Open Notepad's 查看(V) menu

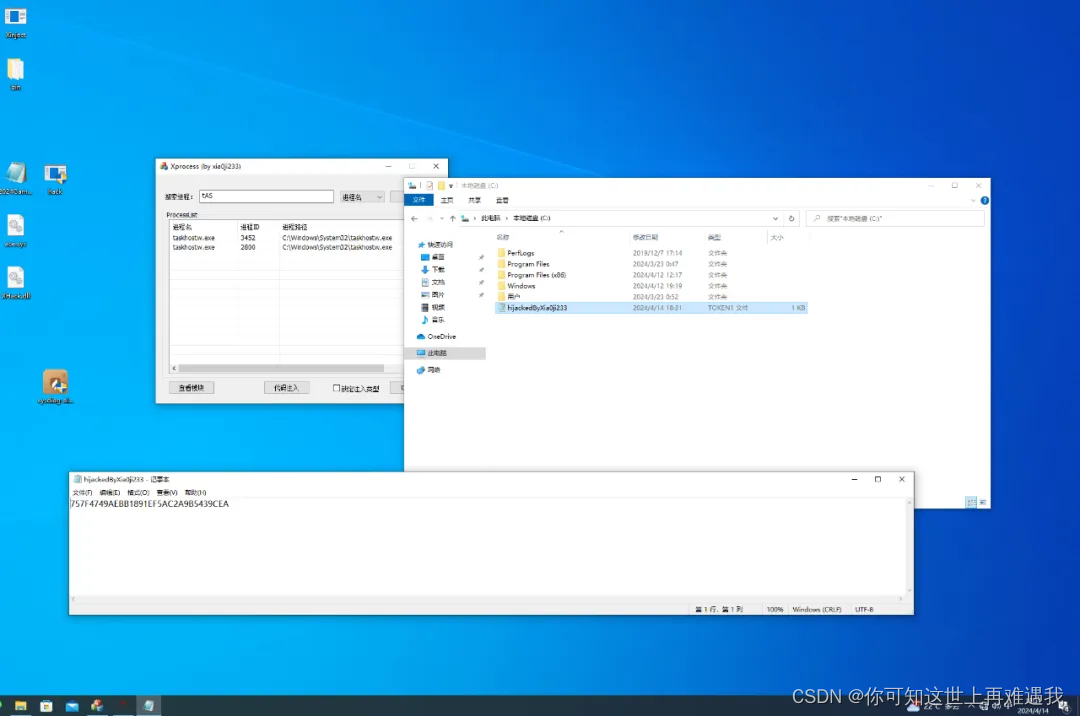167,493
